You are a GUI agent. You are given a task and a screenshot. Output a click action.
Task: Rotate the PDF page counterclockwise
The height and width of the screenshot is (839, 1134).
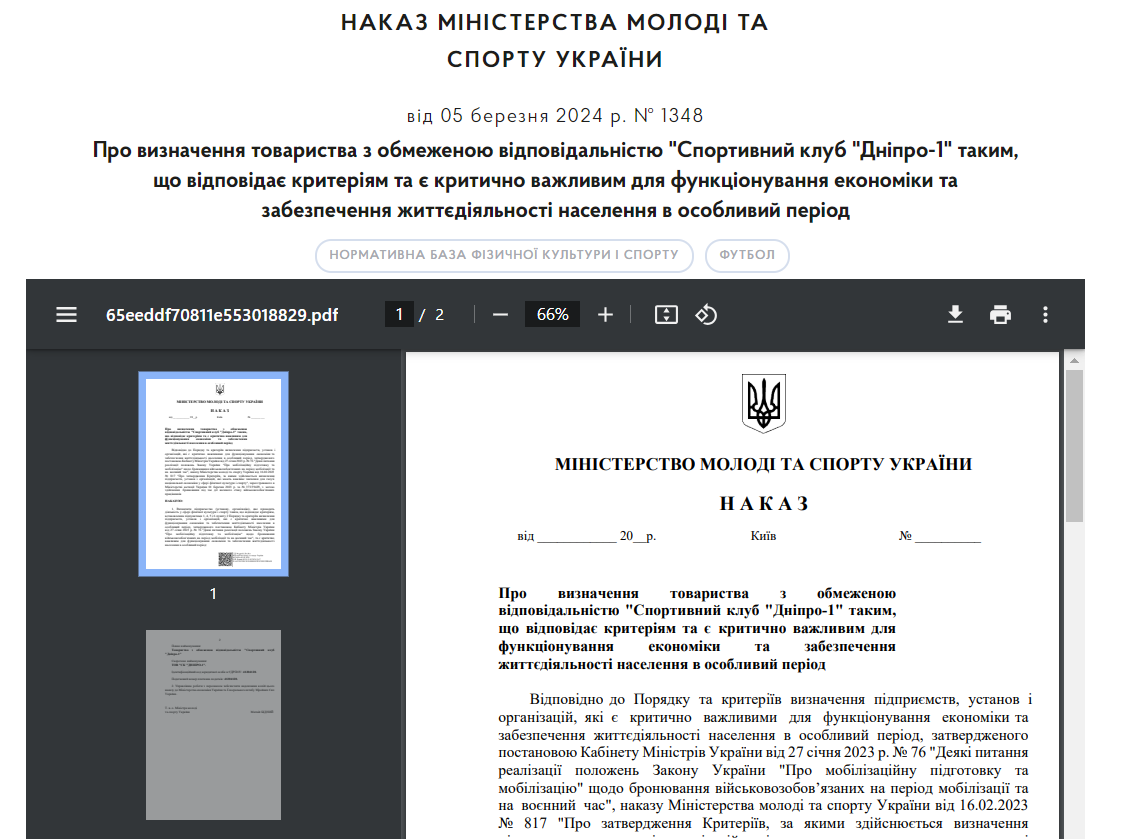click(x=706, y=314)
